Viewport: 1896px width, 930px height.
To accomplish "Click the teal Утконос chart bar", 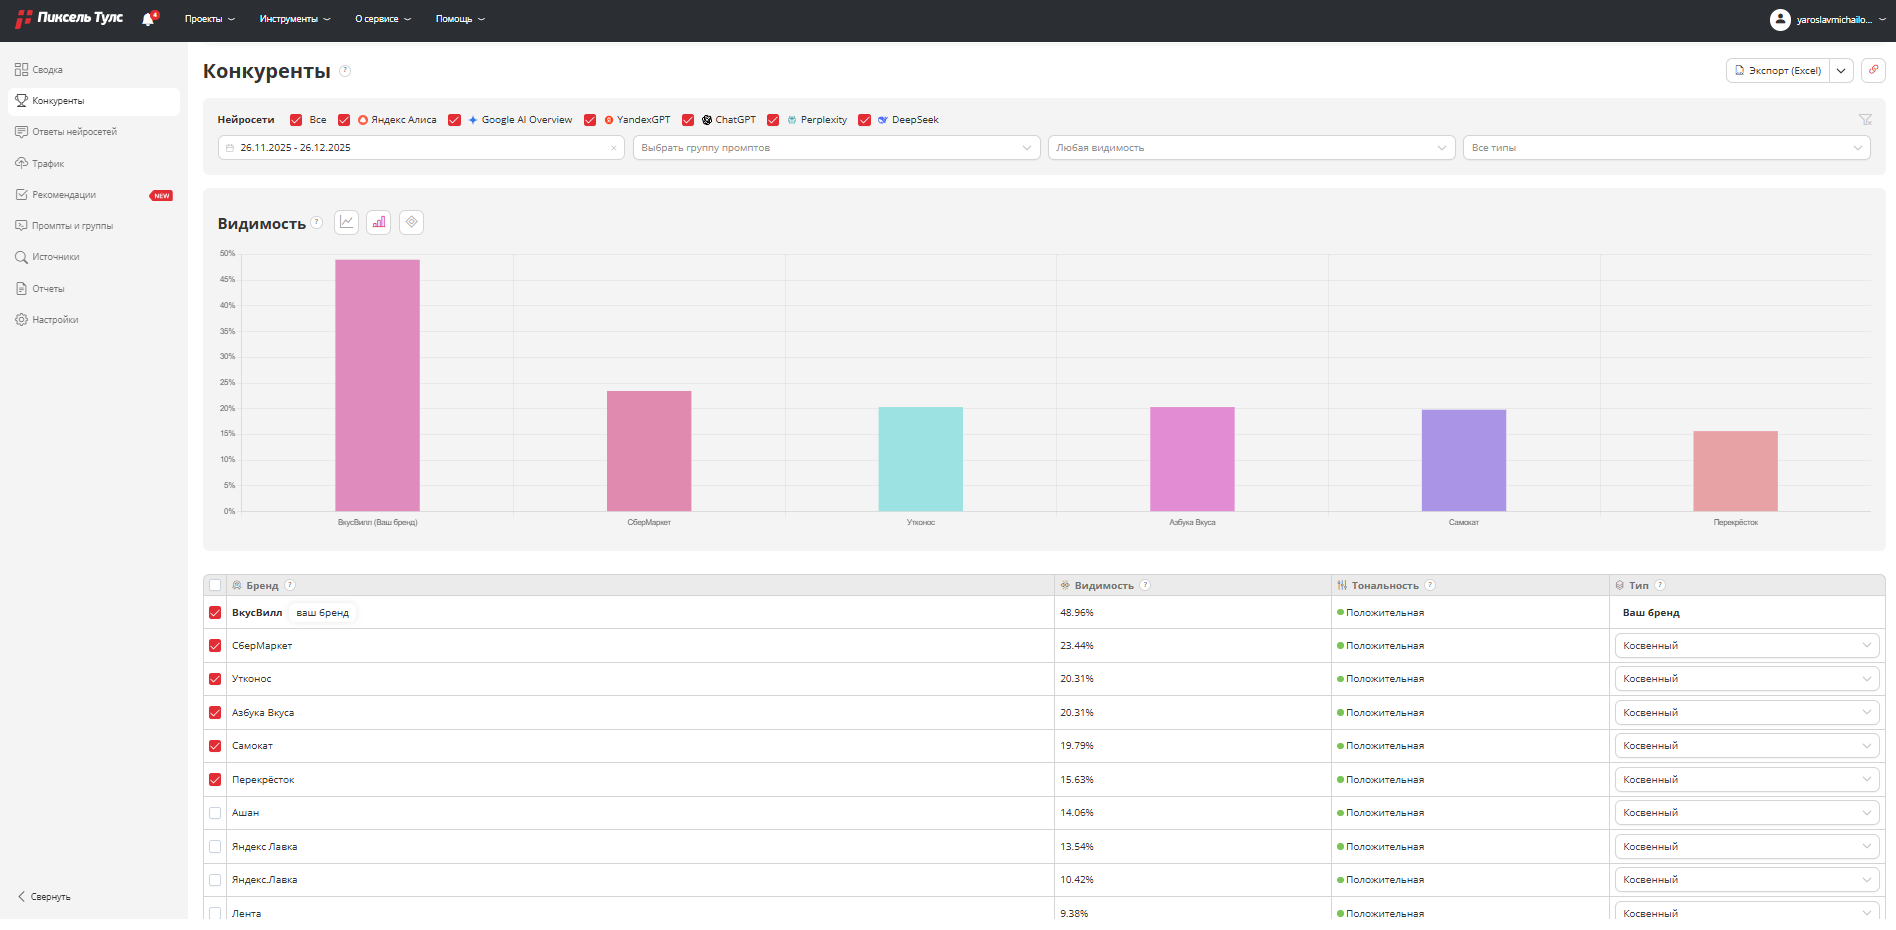I will (x=920, y=459).
